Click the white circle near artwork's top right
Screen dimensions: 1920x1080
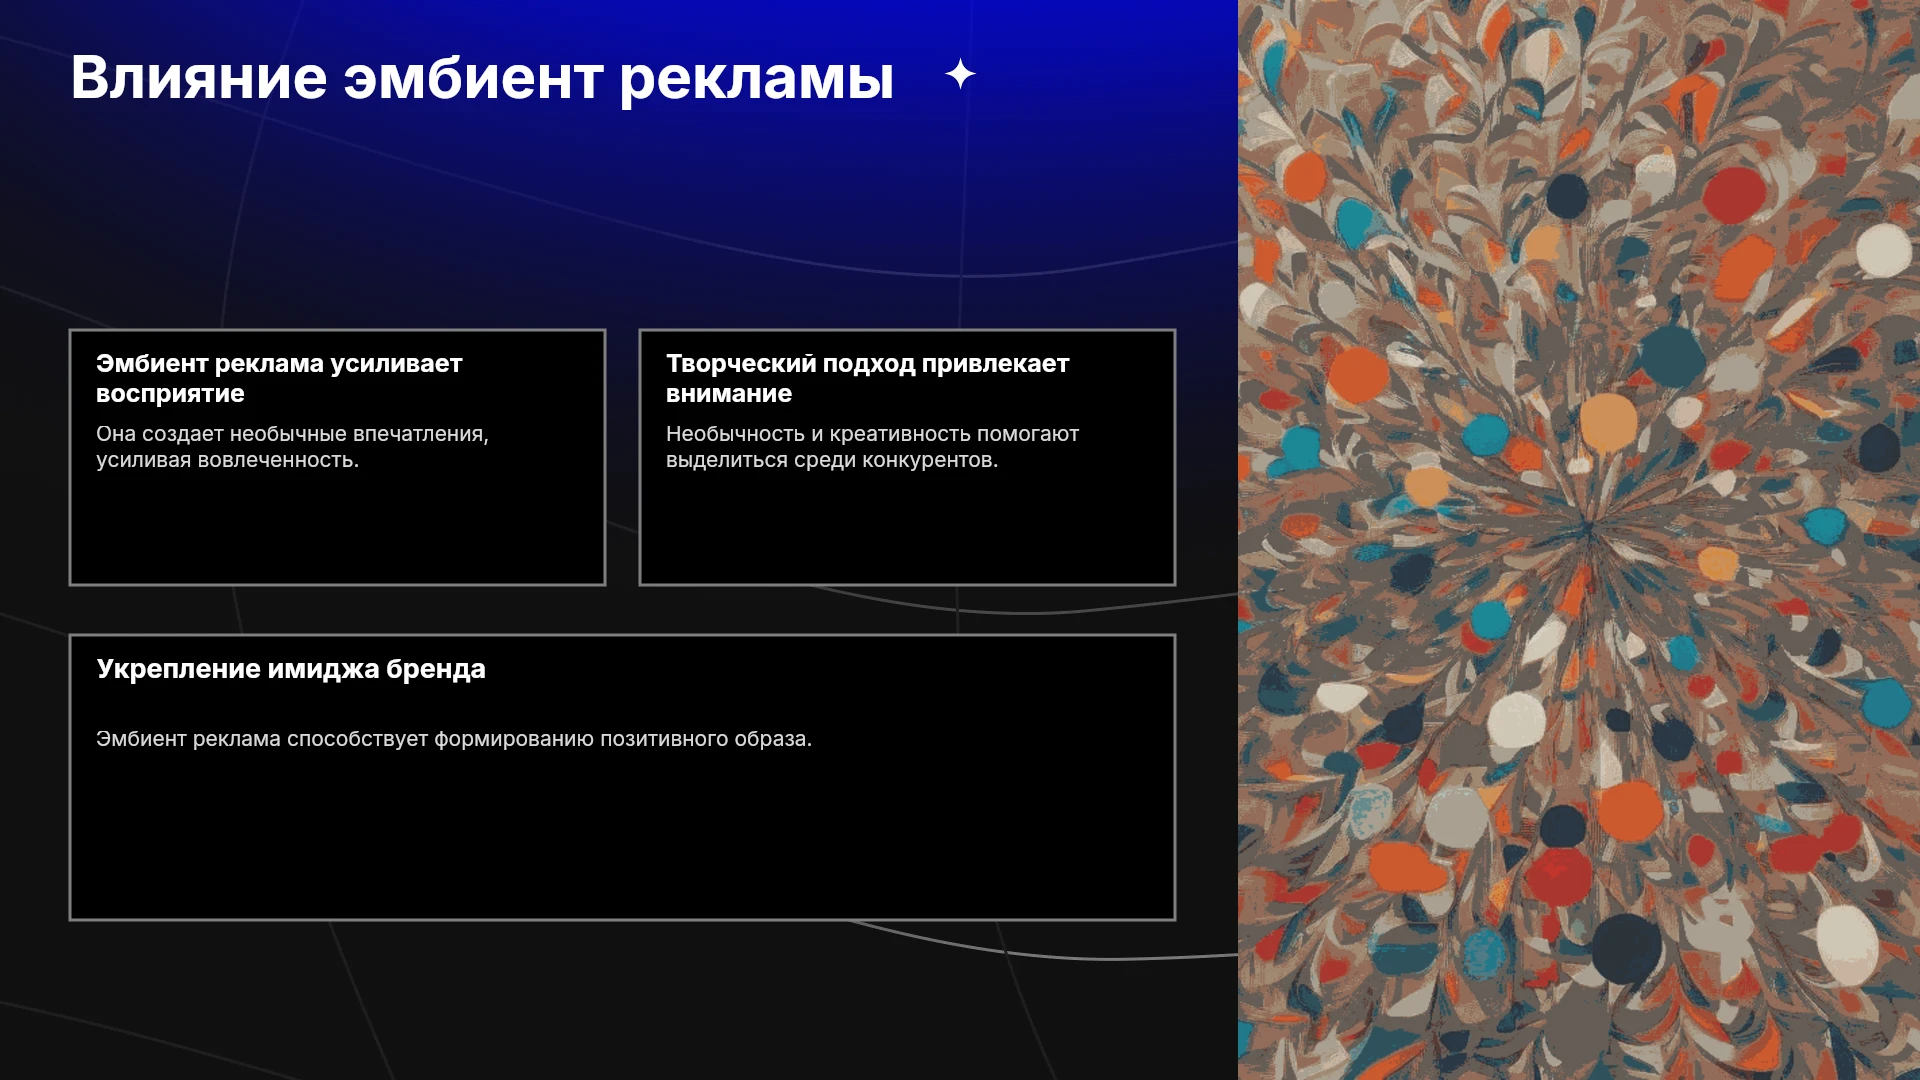click(x=1884, y=250)
